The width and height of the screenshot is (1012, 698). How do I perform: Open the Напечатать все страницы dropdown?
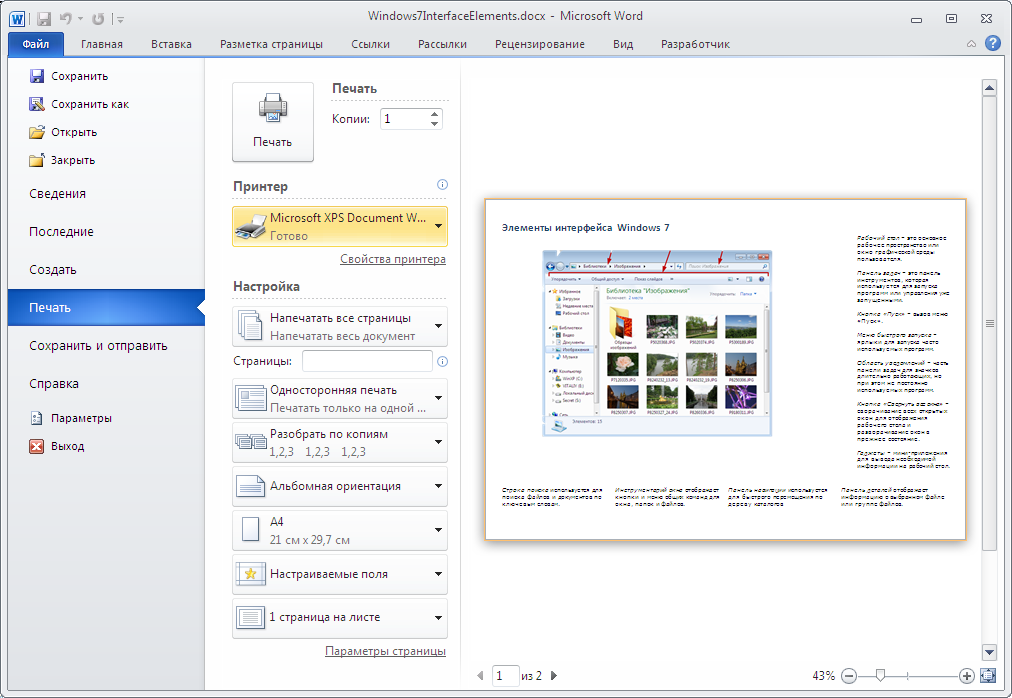coord(339,327)
